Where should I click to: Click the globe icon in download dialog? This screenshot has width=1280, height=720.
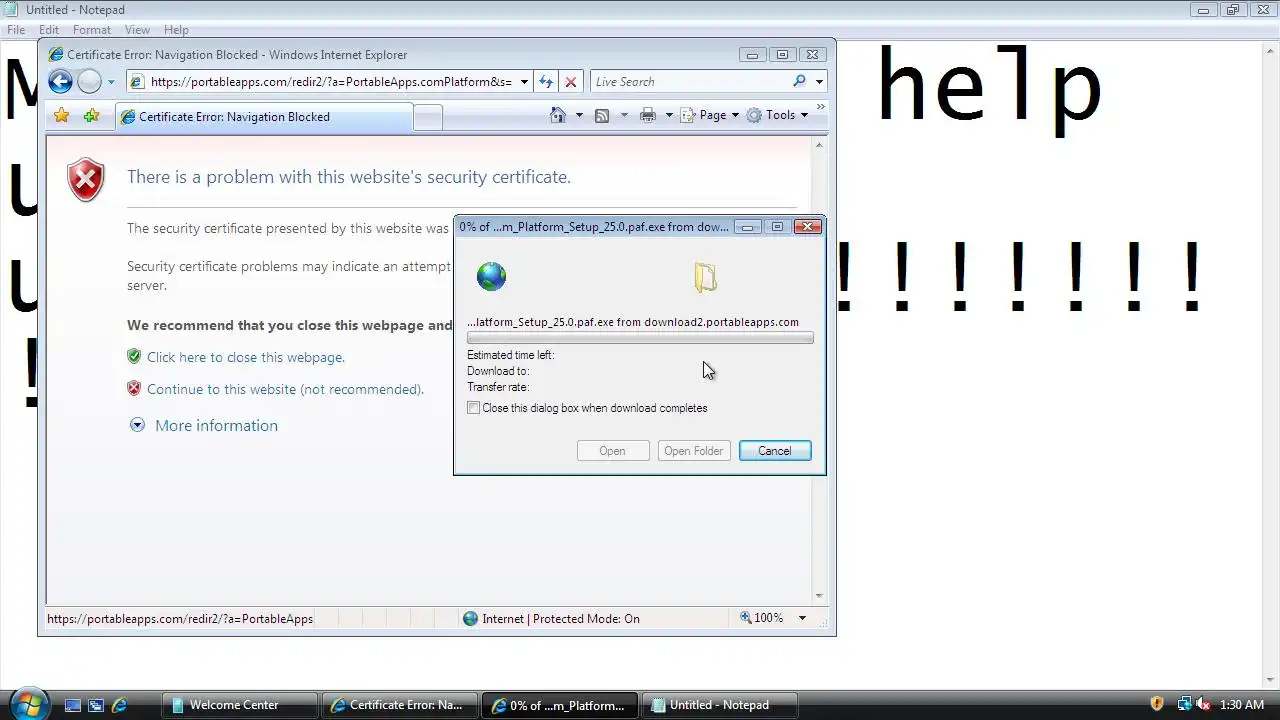click(x=491, y=276)
